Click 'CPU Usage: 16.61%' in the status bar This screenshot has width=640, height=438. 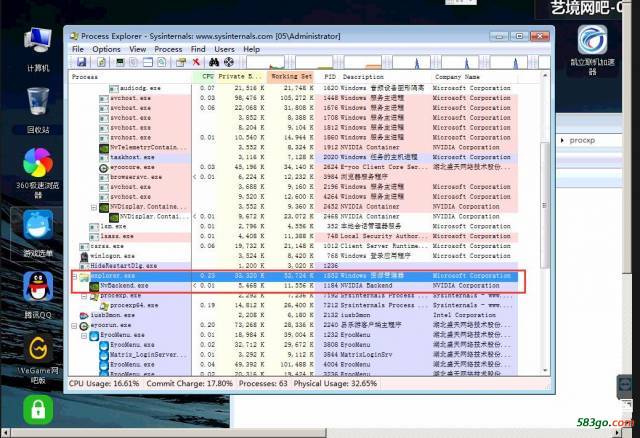[x=104, y=384]
